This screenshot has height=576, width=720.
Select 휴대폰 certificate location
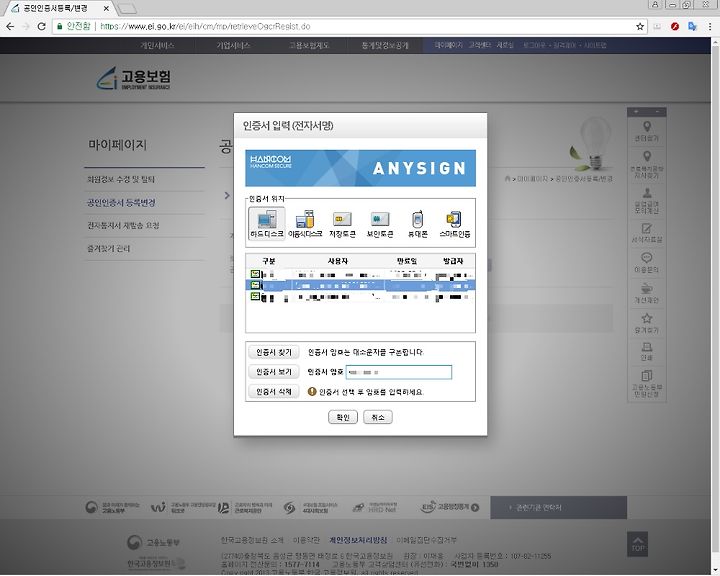tap(417, 224)
